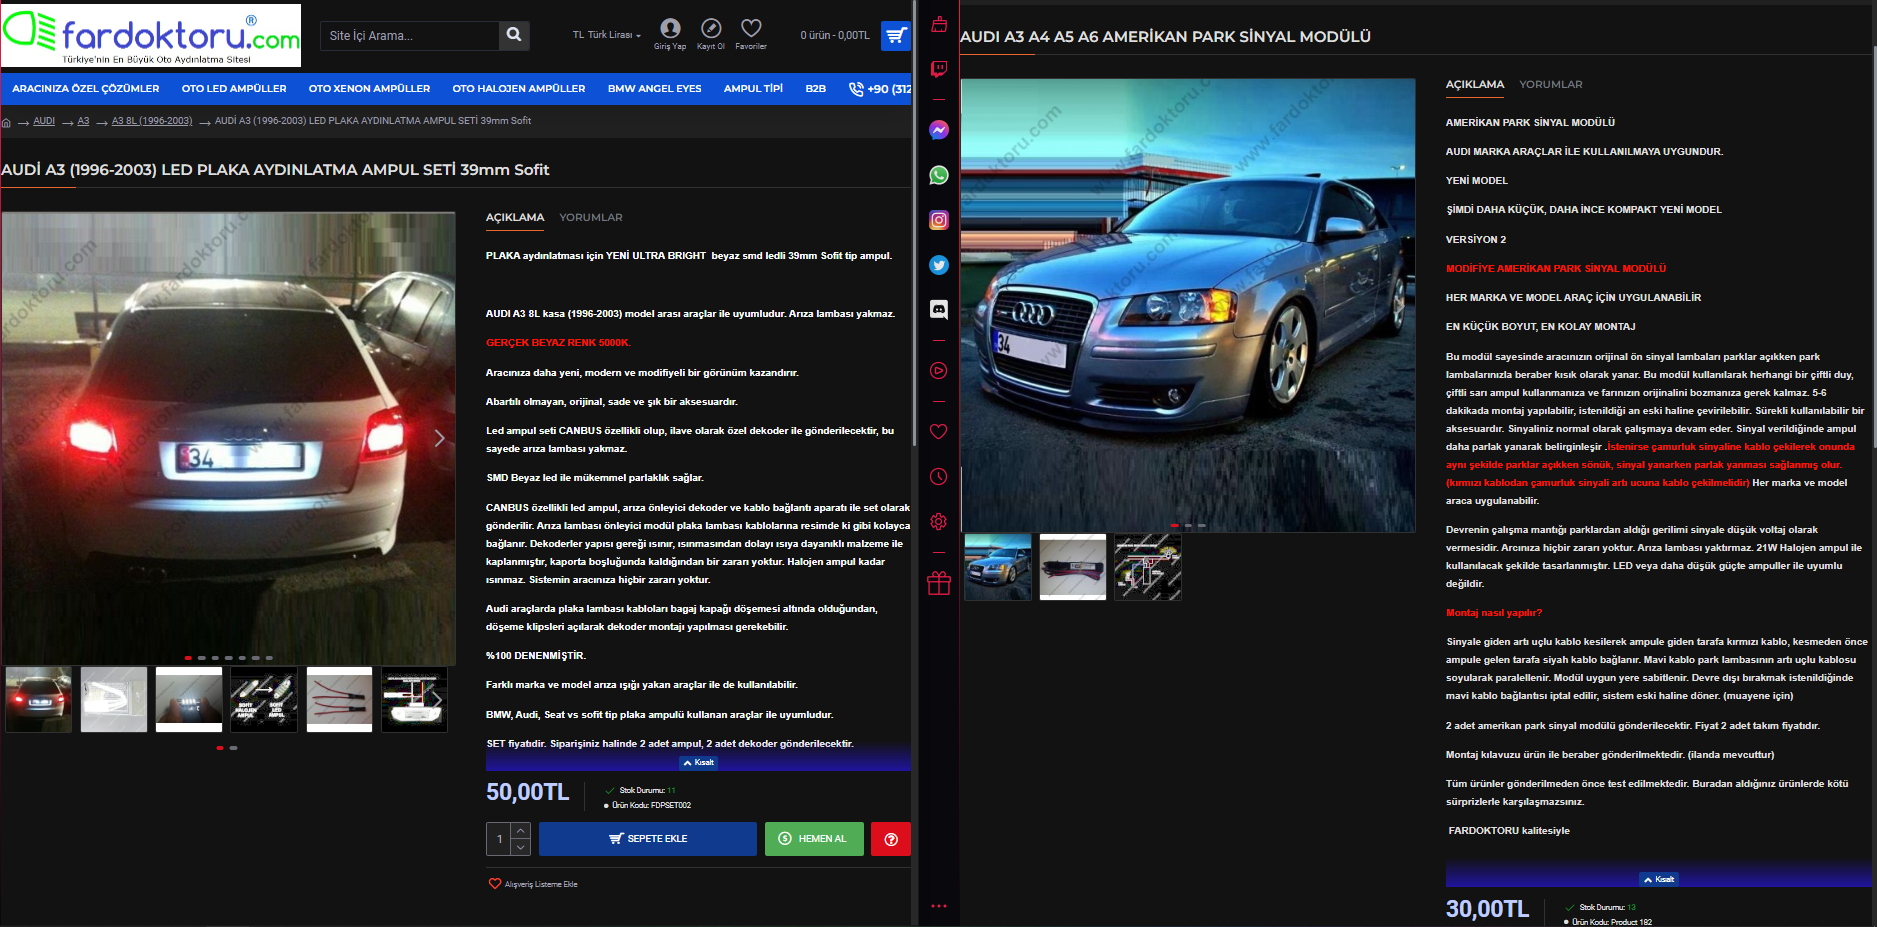Screen dimensions: 1877x927
Task: Open sidebar three-dots more menu
Action: point(938,906)
